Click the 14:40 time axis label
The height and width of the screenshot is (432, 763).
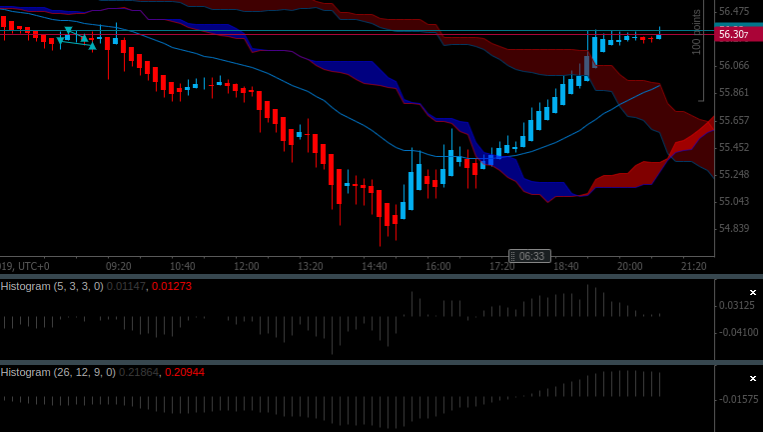[374, 266]
